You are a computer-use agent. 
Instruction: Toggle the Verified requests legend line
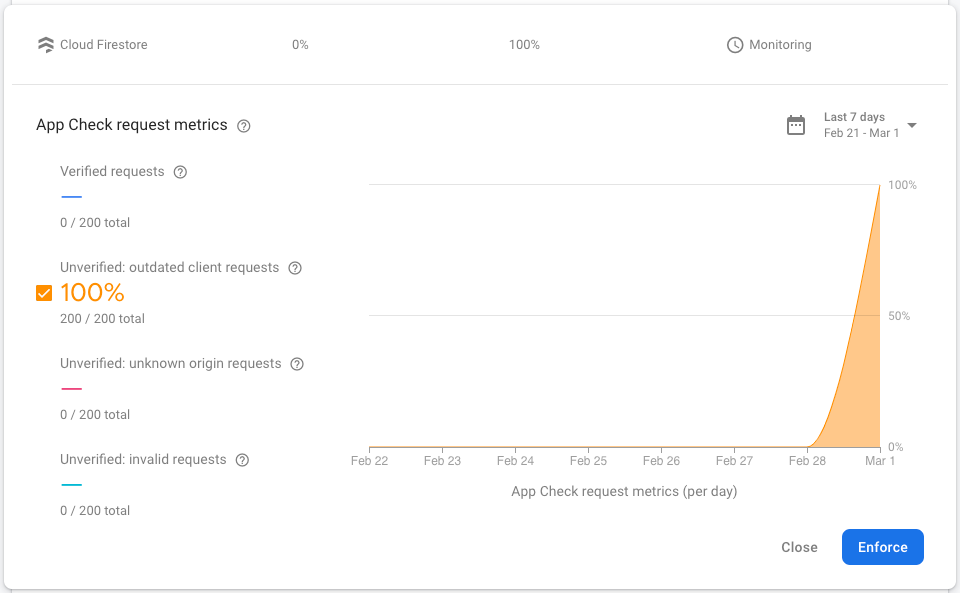click(70, 197)
